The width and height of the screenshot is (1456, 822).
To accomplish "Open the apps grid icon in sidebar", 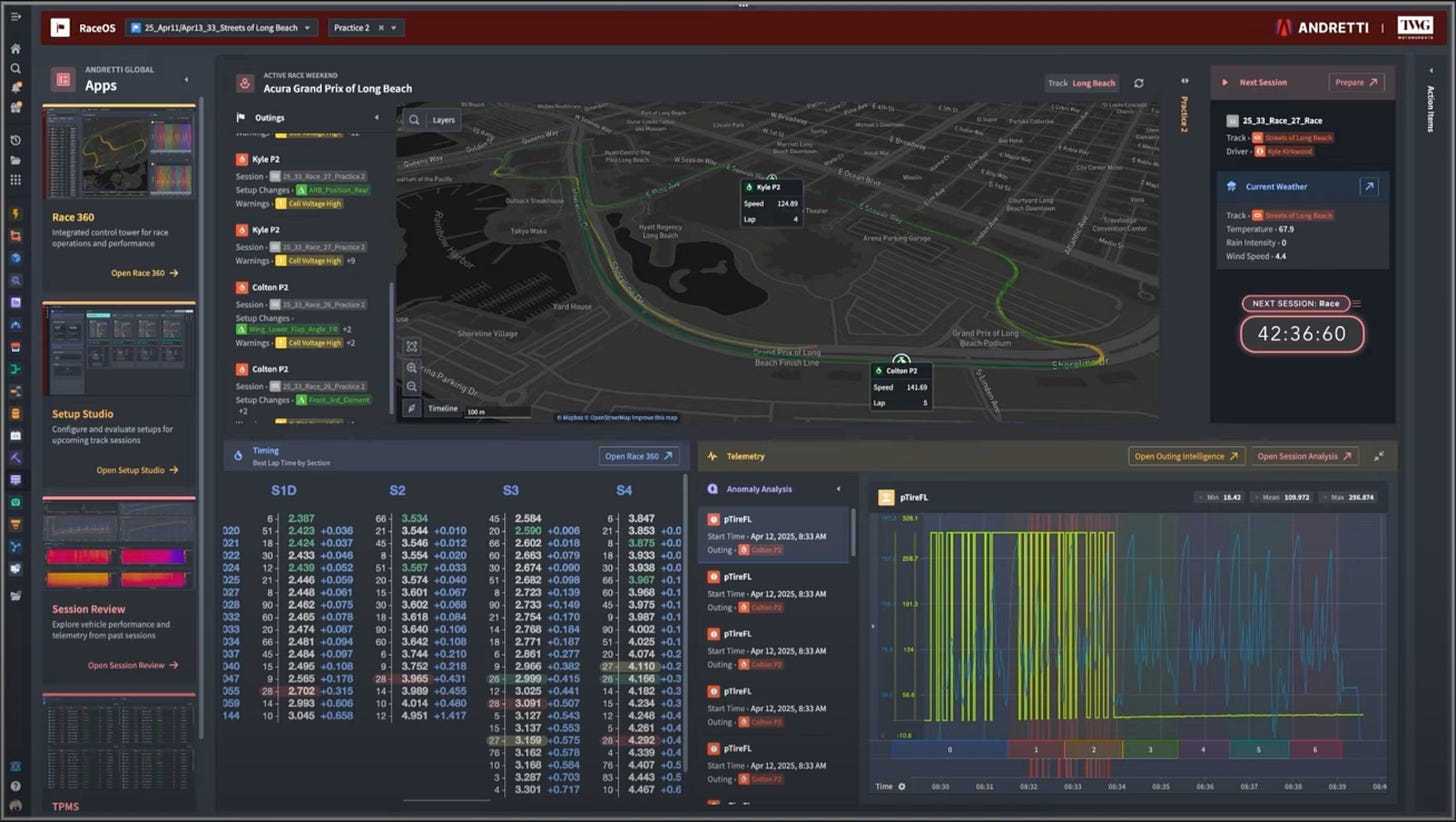I will point(15,180).
